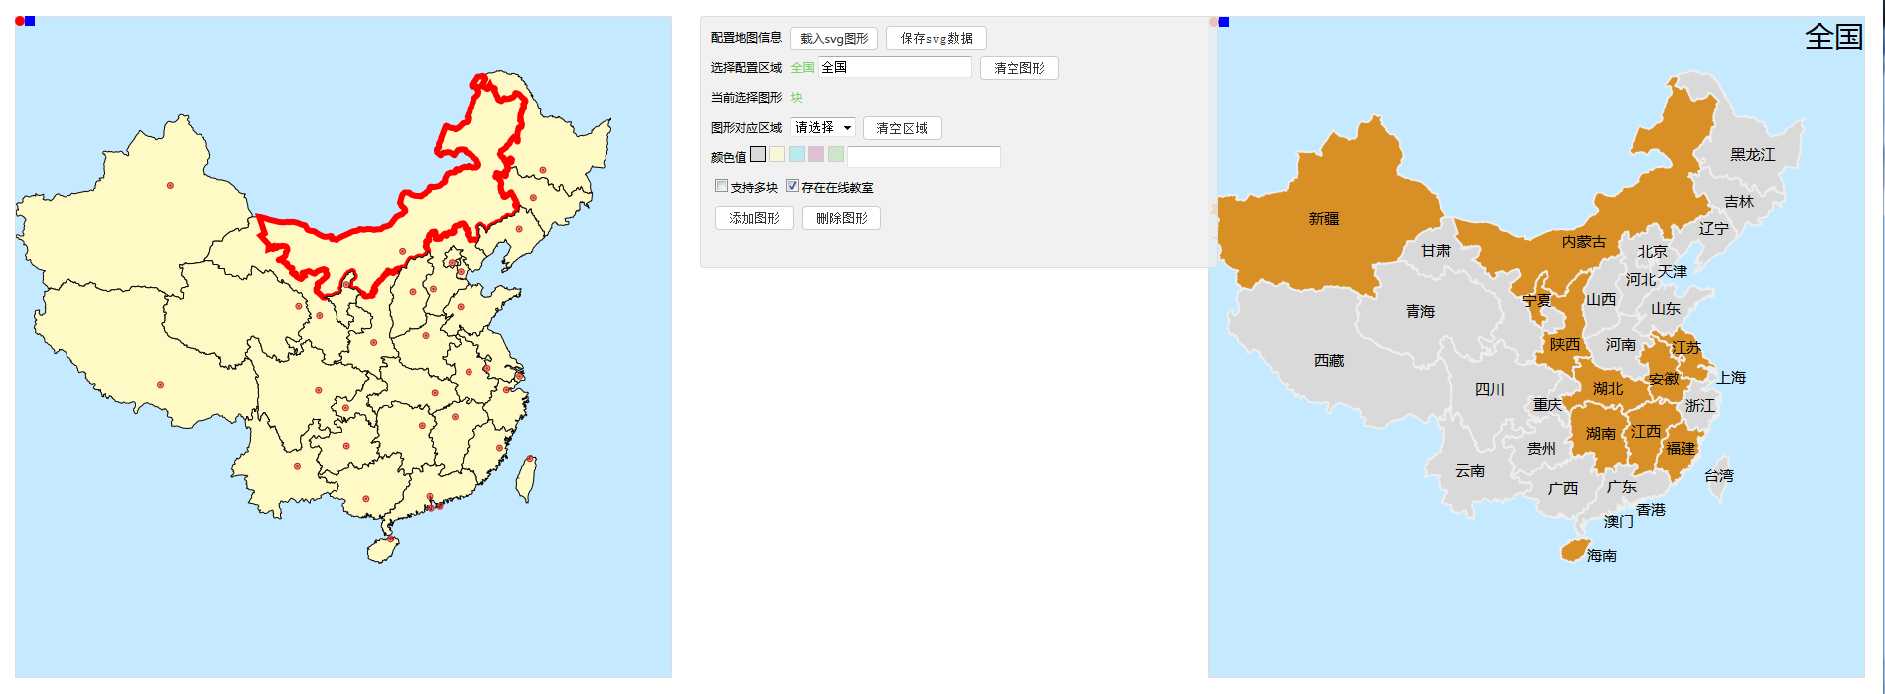Pick the light cyan color swatch
The width and height of the screenshot is (1885, 694).
[x=797, y=154]
